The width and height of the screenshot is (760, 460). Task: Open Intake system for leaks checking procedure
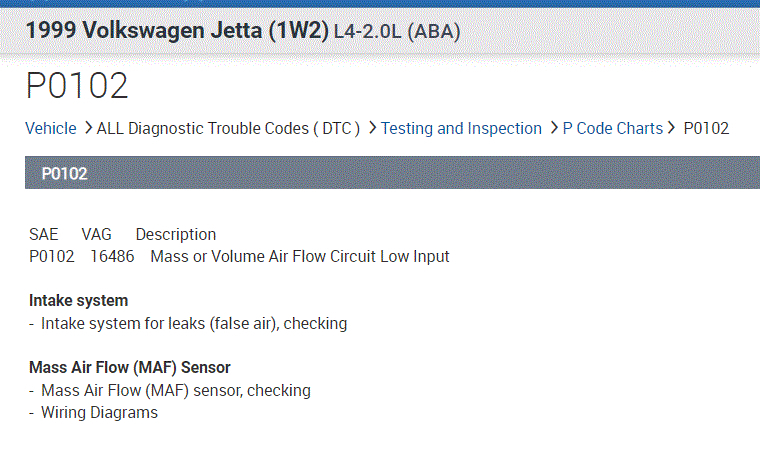click(x=194, y=323)
